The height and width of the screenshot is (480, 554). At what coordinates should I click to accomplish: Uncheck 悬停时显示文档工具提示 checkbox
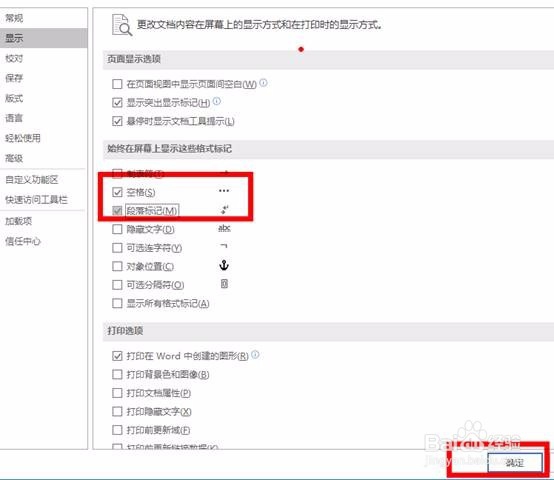point(117,121)
